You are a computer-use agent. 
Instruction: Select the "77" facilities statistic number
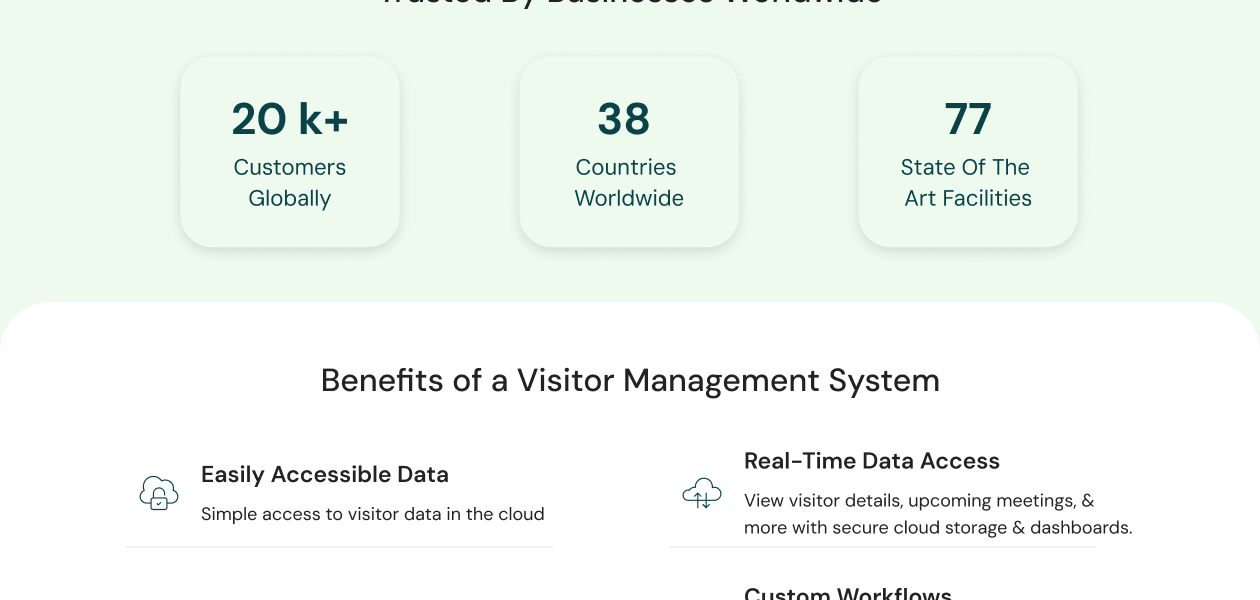tap(968, 119)
